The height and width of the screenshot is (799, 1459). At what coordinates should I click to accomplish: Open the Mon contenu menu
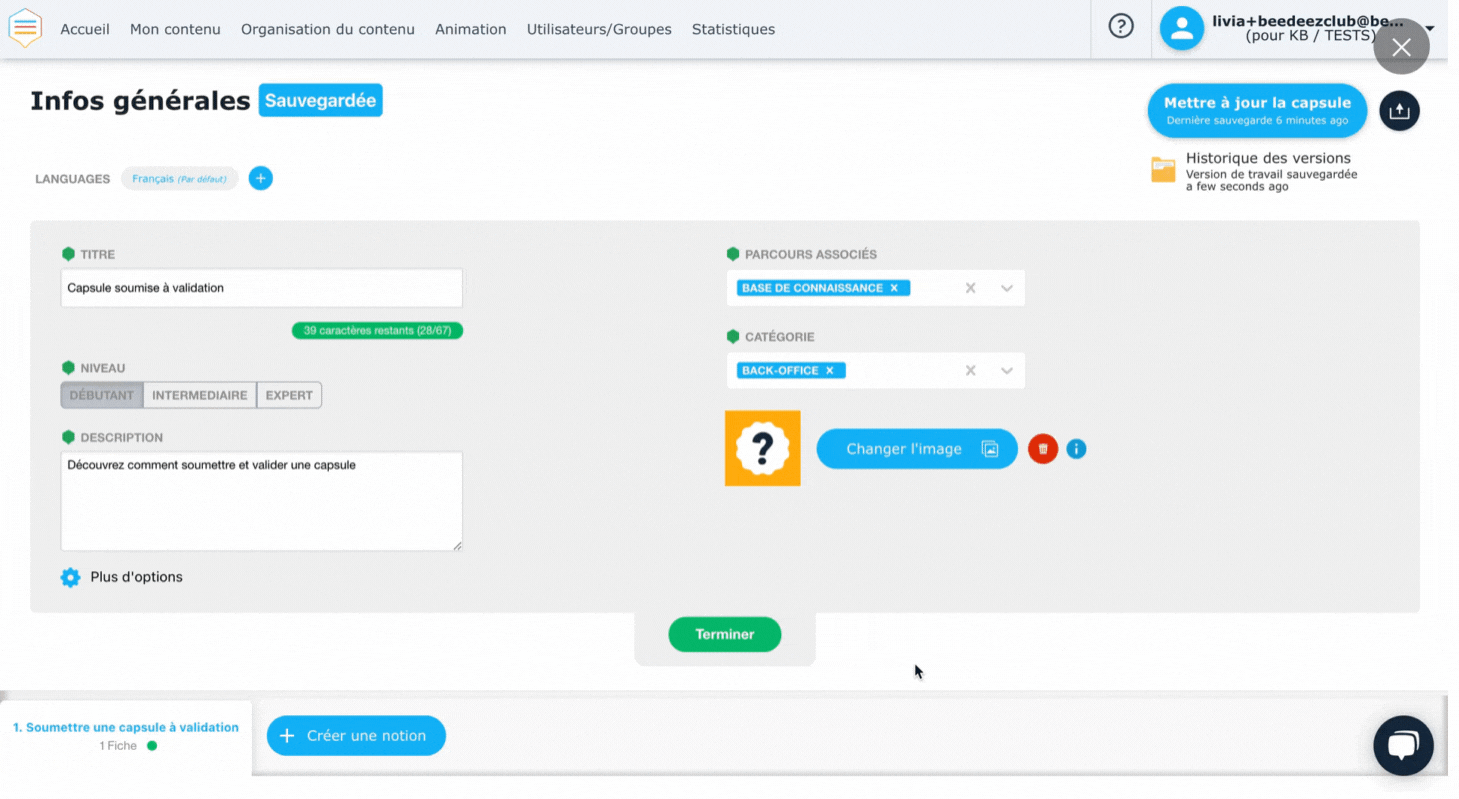point(175,29)
